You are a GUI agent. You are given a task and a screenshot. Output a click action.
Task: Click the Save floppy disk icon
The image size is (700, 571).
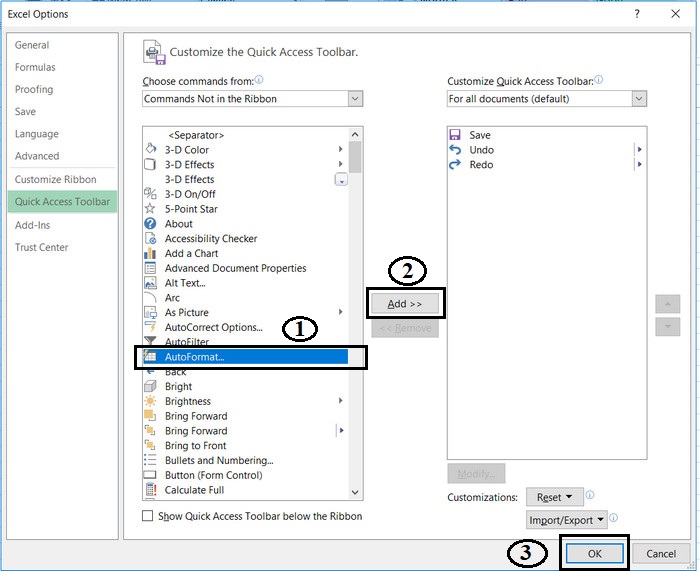(x=455, y=135)
